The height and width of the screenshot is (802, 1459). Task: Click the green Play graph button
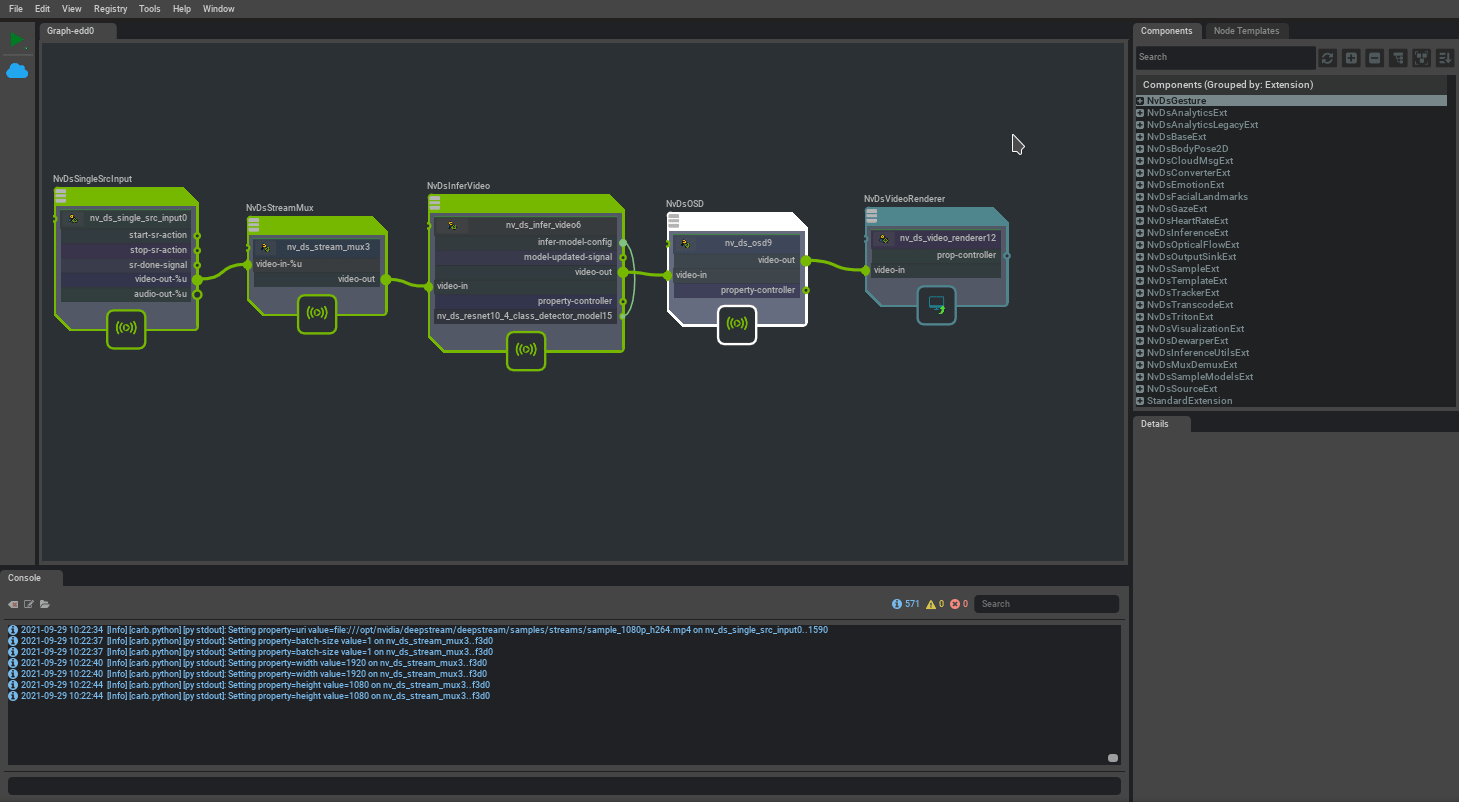[16, 40]
